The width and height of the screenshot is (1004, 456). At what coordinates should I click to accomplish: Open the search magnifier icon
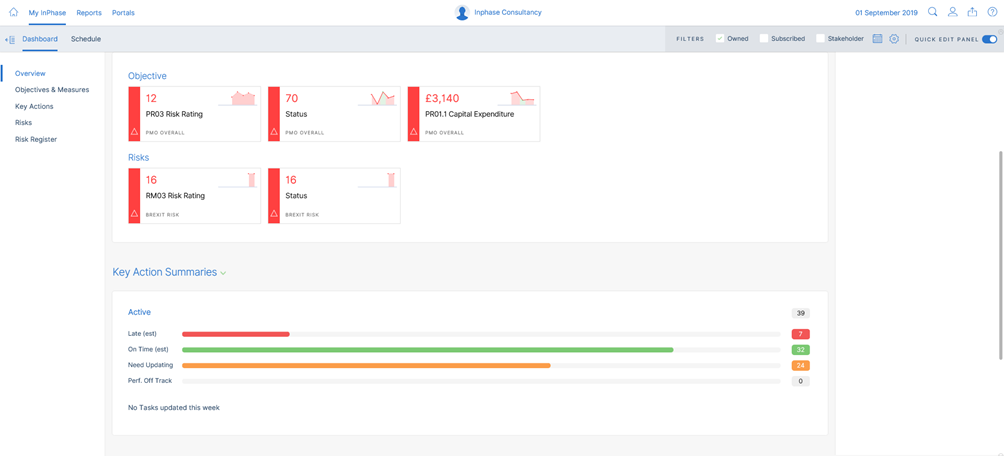[933, 12]
